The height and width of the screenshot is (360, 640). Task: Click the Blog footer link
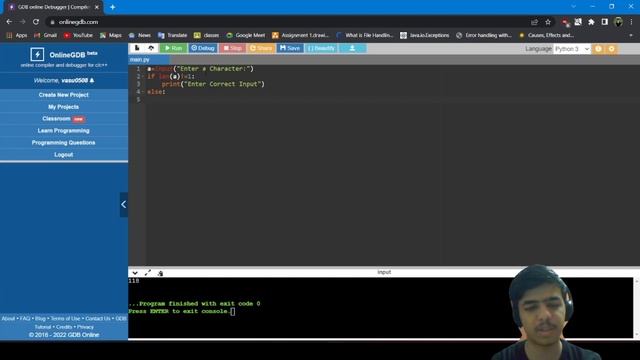[40, 318]
